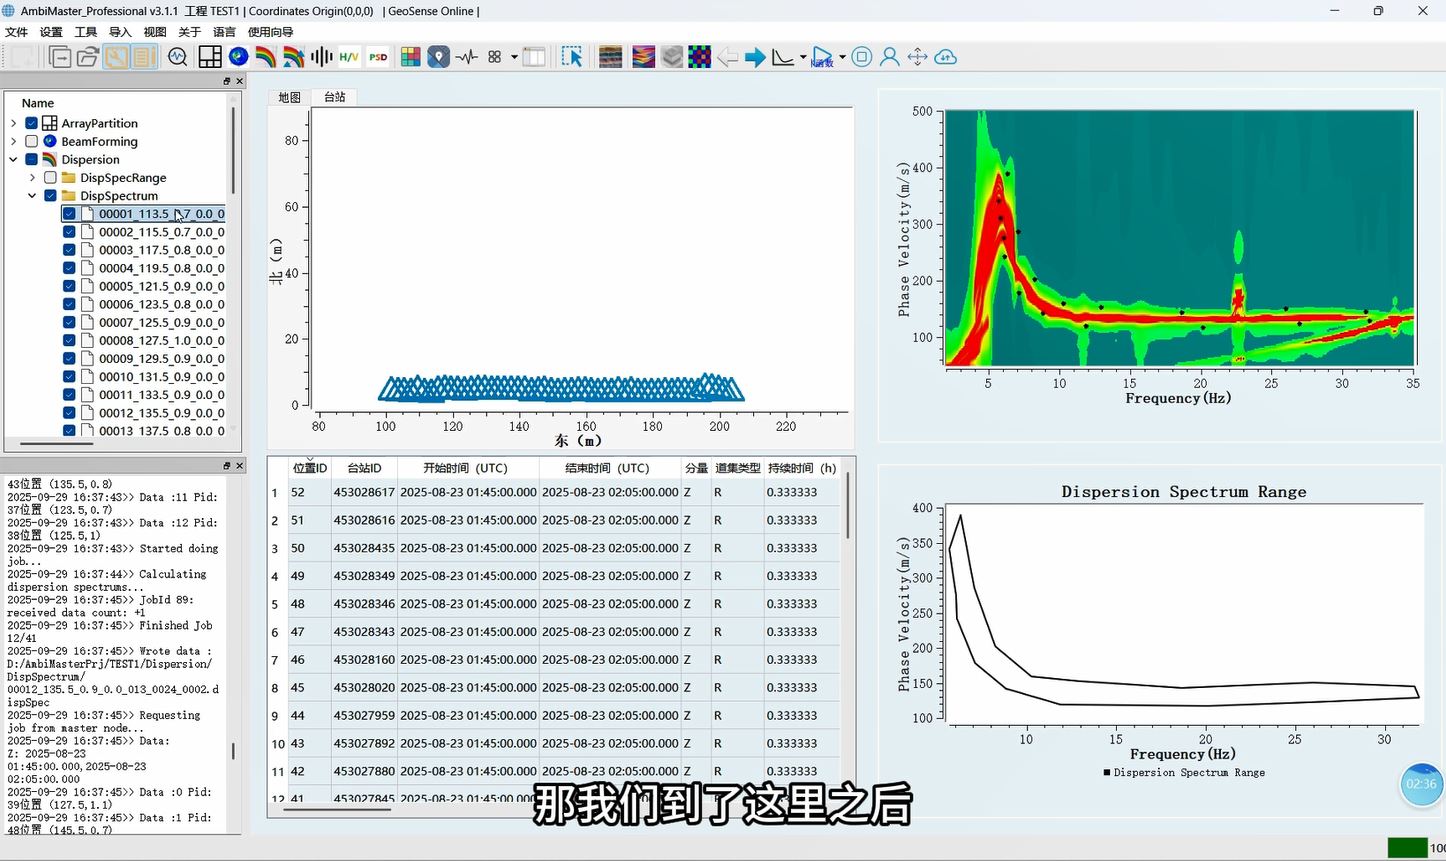
Task: Uncheck the BeamForming item
Action: pos(31,141)
